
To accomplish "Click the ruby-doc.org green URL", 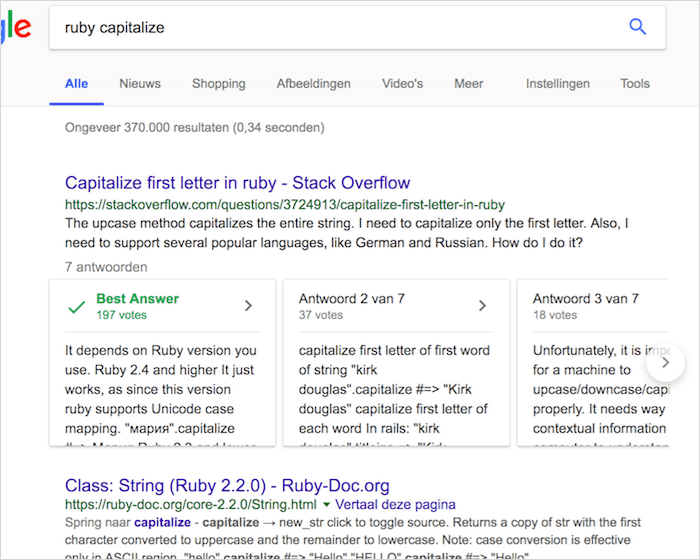I will click(191, 505).
